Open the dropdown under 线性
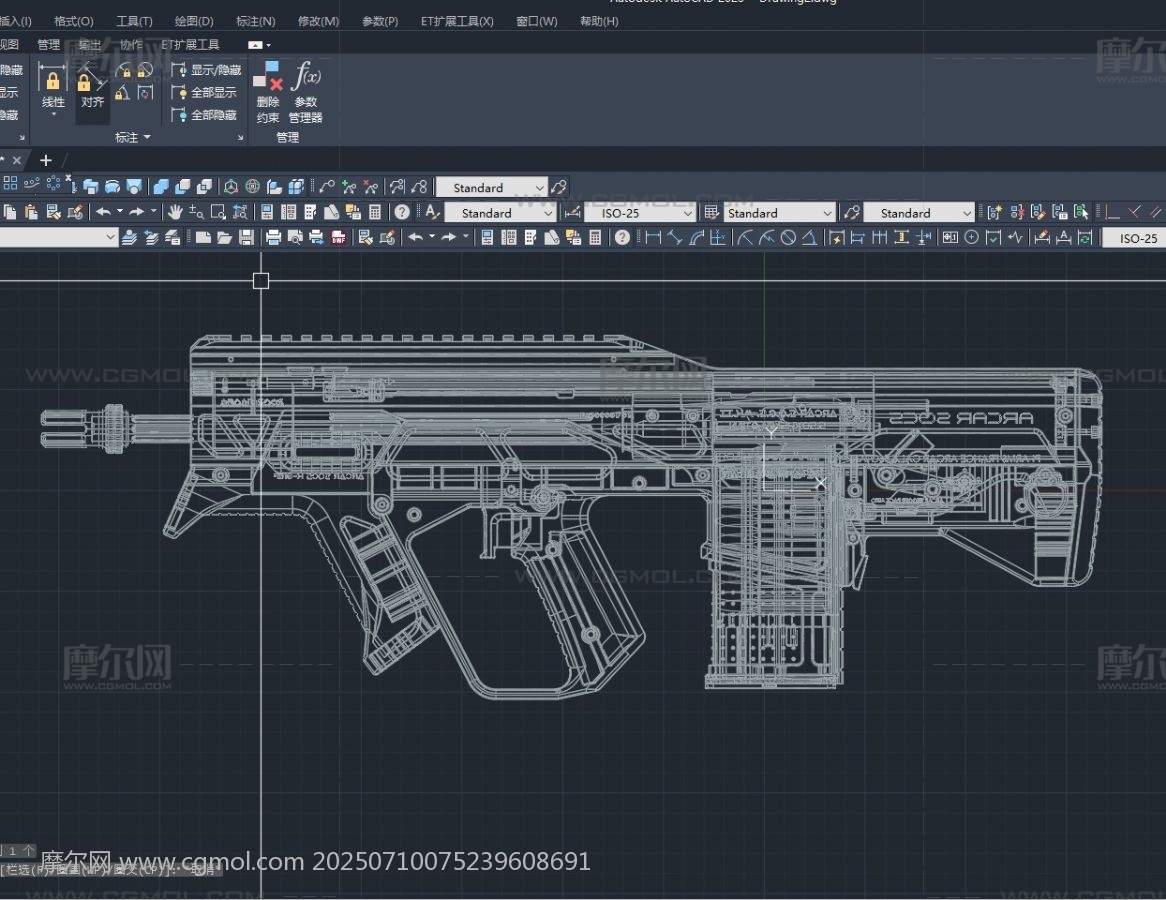Screen dimensions: 1166x900 [x=54, y=114]
